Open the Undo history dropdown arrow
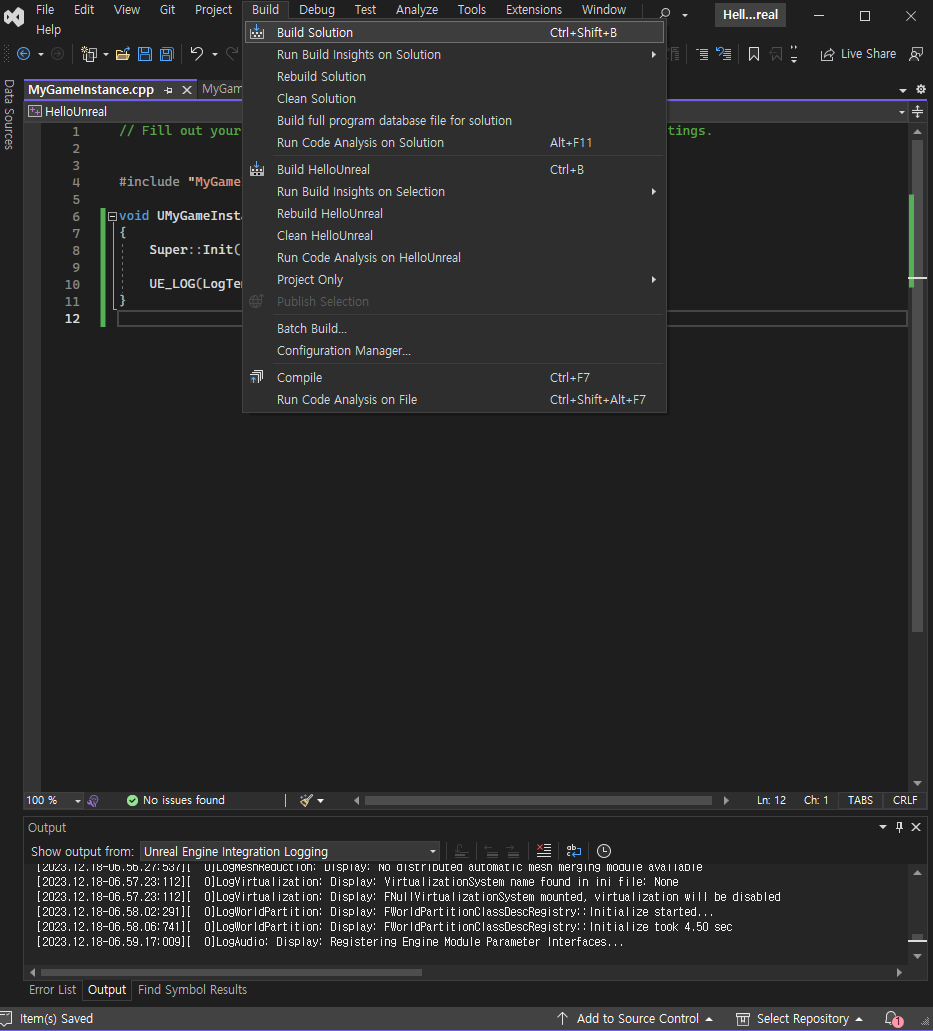Screen dimensions: 933x1031 coord(214,54)
